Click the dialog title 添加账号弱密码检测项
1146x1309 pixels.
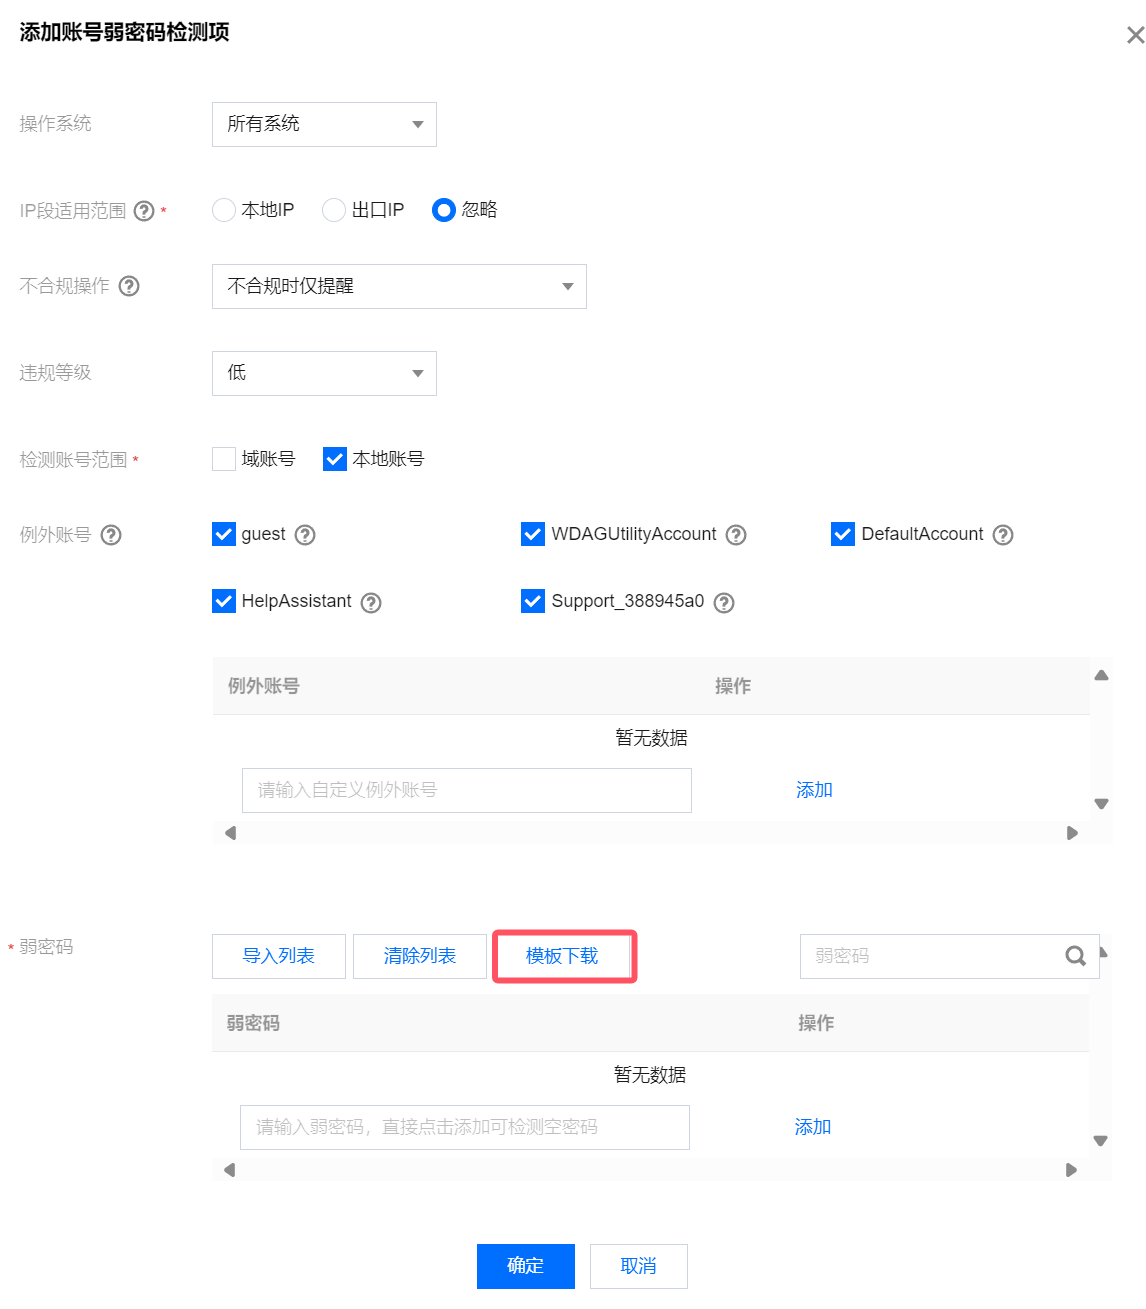[x=124, y=32]
